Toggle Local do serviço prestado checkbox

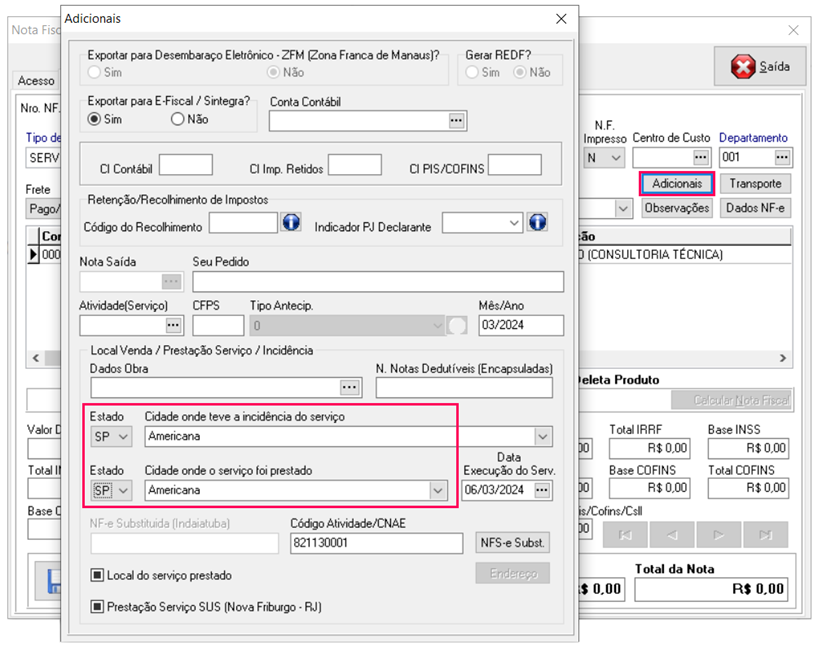pyautogui.click(x=97, y=575)
